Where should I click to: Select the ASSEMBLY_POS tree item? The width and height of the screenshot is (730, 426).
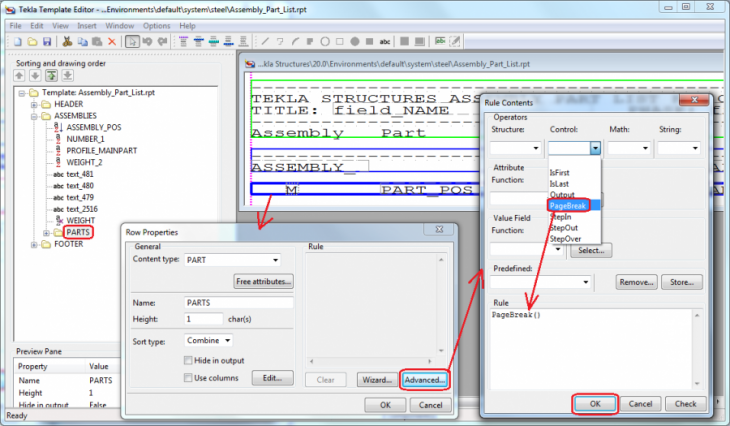(x=94, y=127)
